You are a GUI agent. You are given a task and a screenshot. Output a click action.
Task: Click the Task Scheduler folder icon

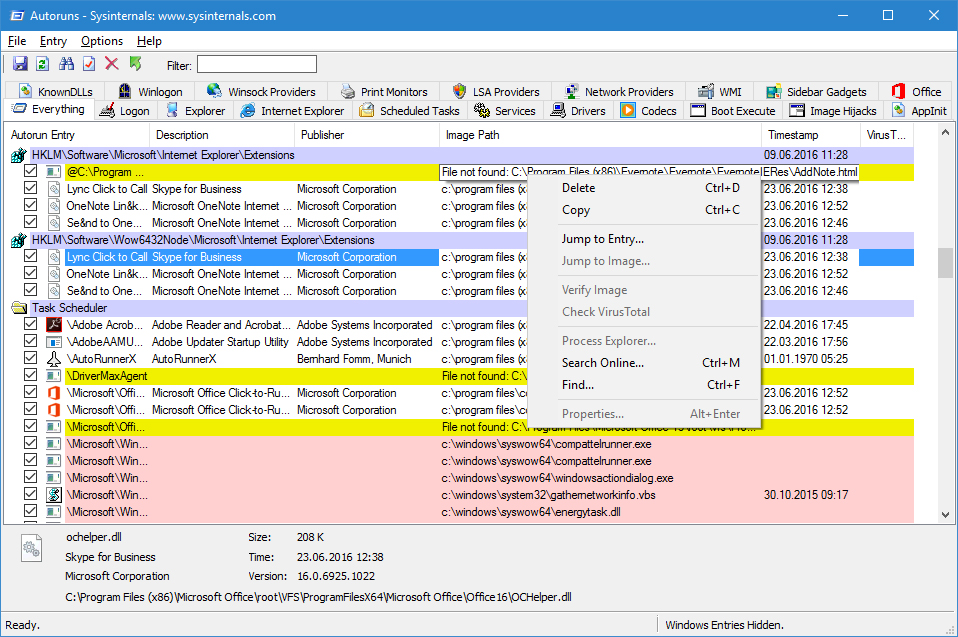click(18, 308)
